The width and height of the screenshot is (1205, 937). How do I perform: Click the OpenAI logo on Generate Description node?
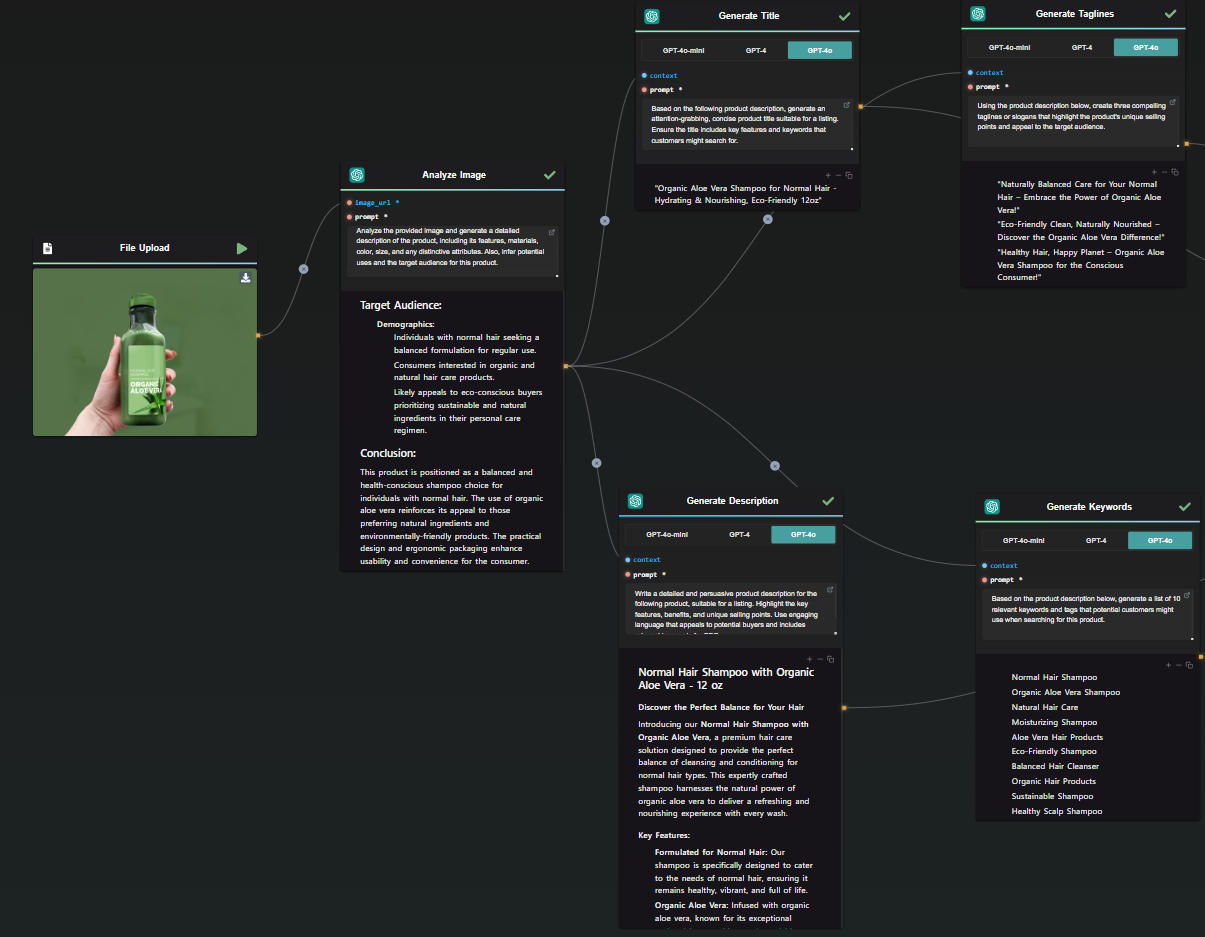click(636, 501)
